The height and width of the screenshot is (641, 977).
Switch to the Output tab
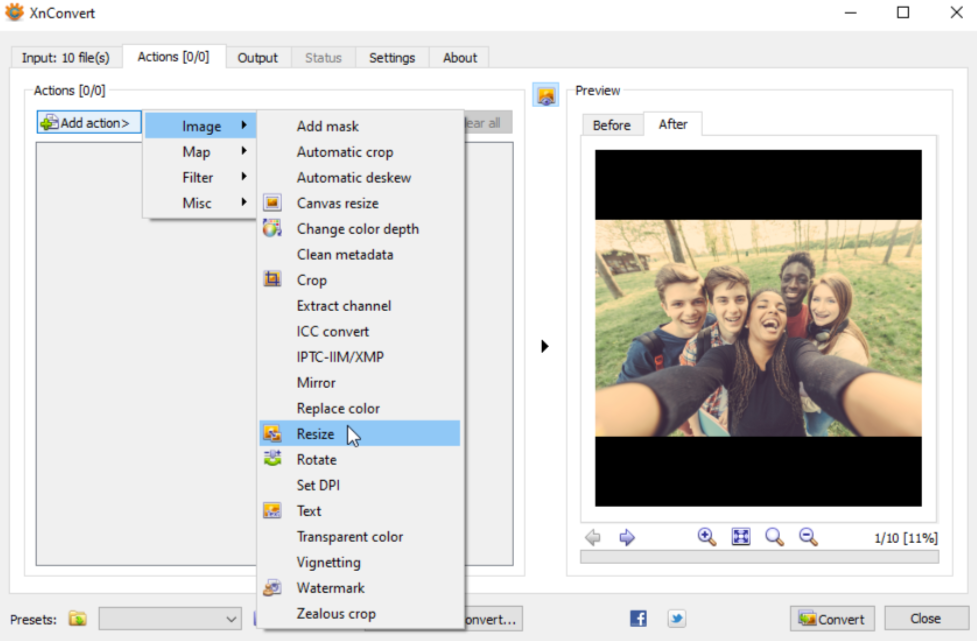[x=257, y=58]
